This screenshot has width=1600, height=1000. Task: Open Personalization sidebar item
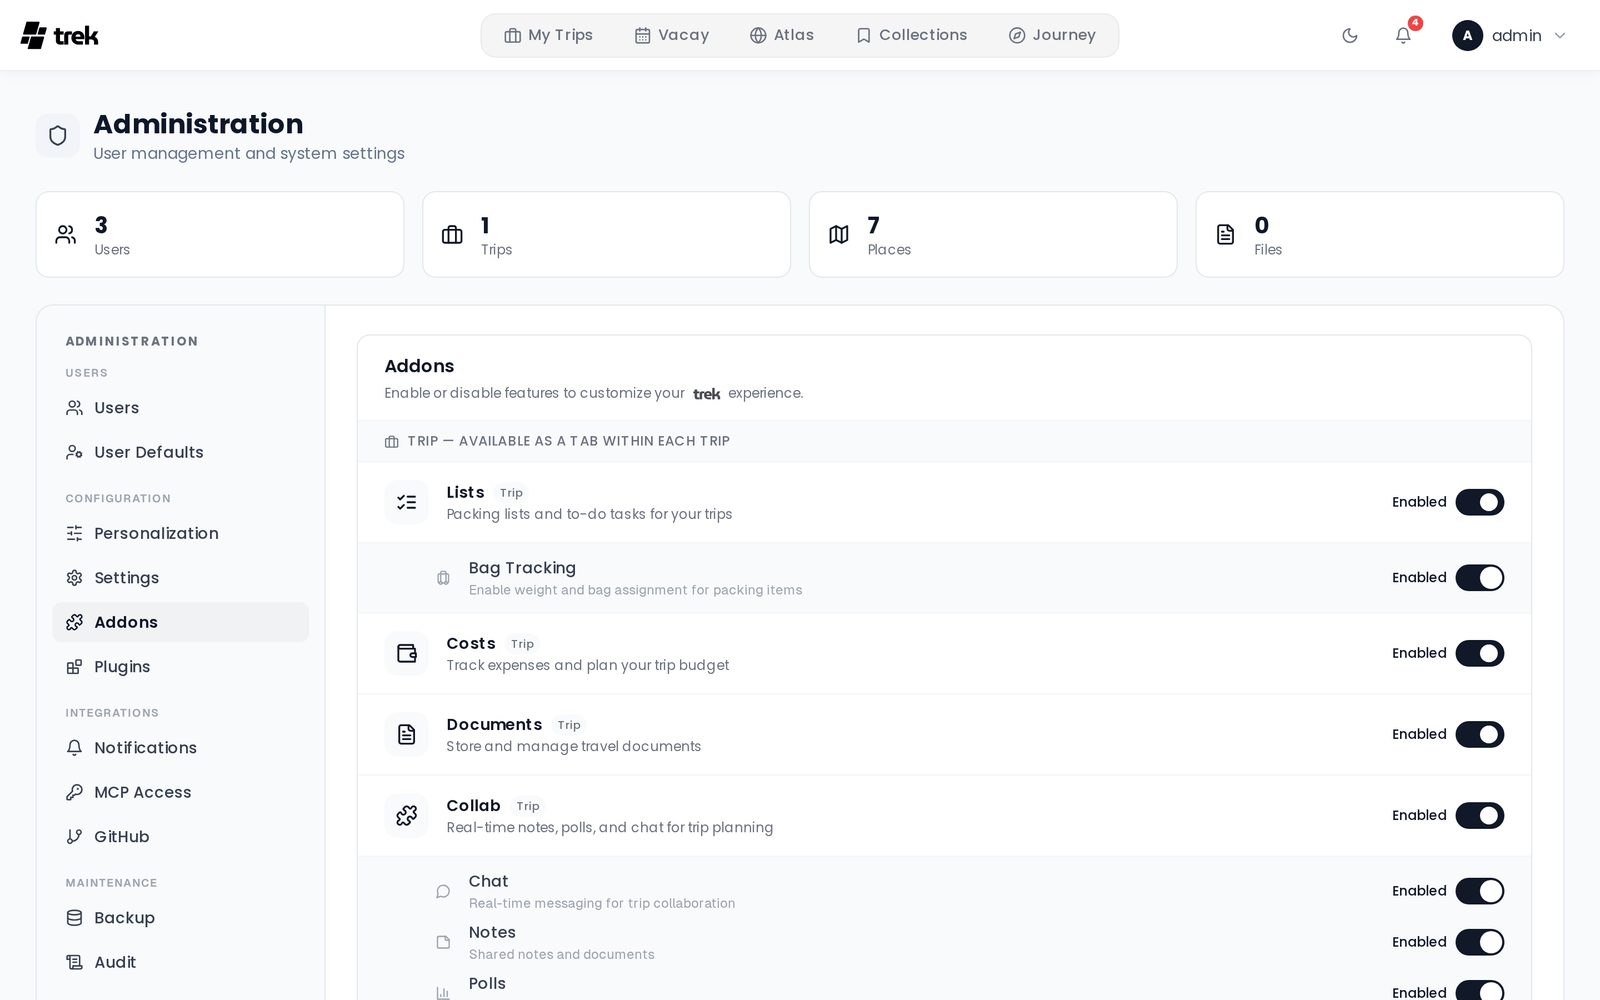180,533
